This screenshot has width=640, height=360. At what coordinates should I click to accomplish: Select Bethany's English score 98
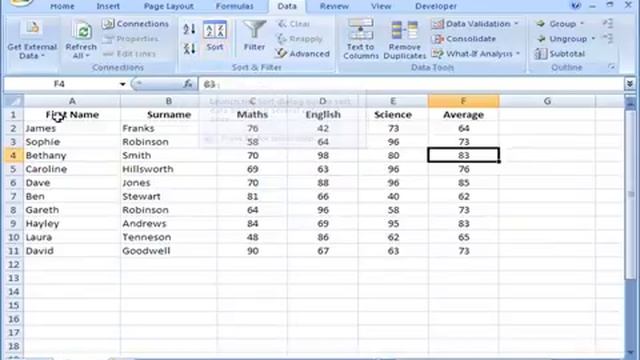[322, 156]
